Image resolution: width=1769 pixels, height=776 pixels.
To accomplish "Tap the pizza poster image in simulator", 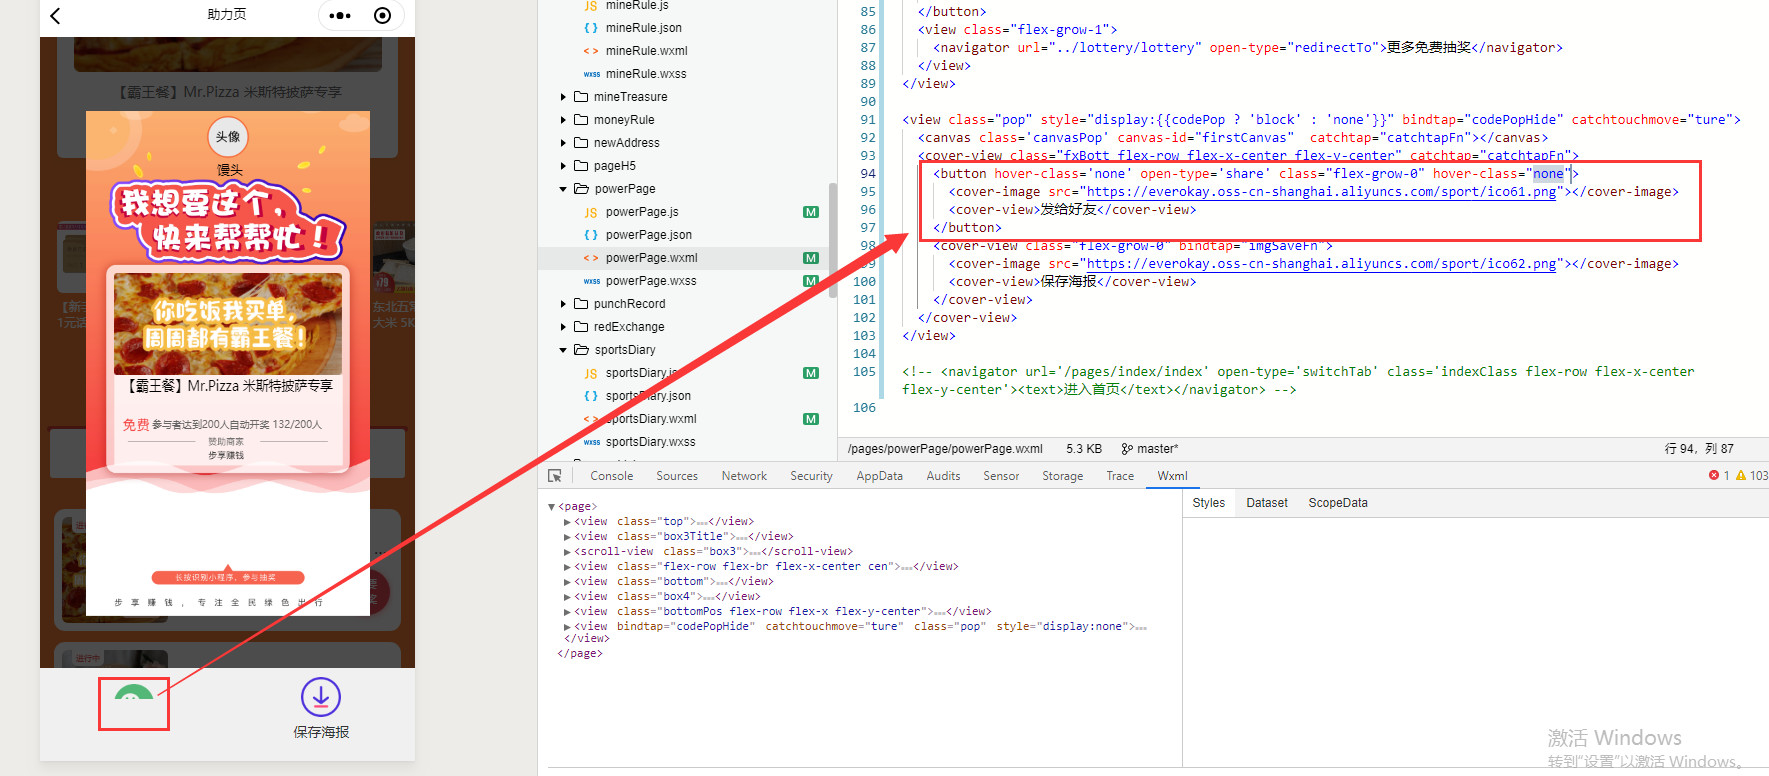I will point(228,324).
